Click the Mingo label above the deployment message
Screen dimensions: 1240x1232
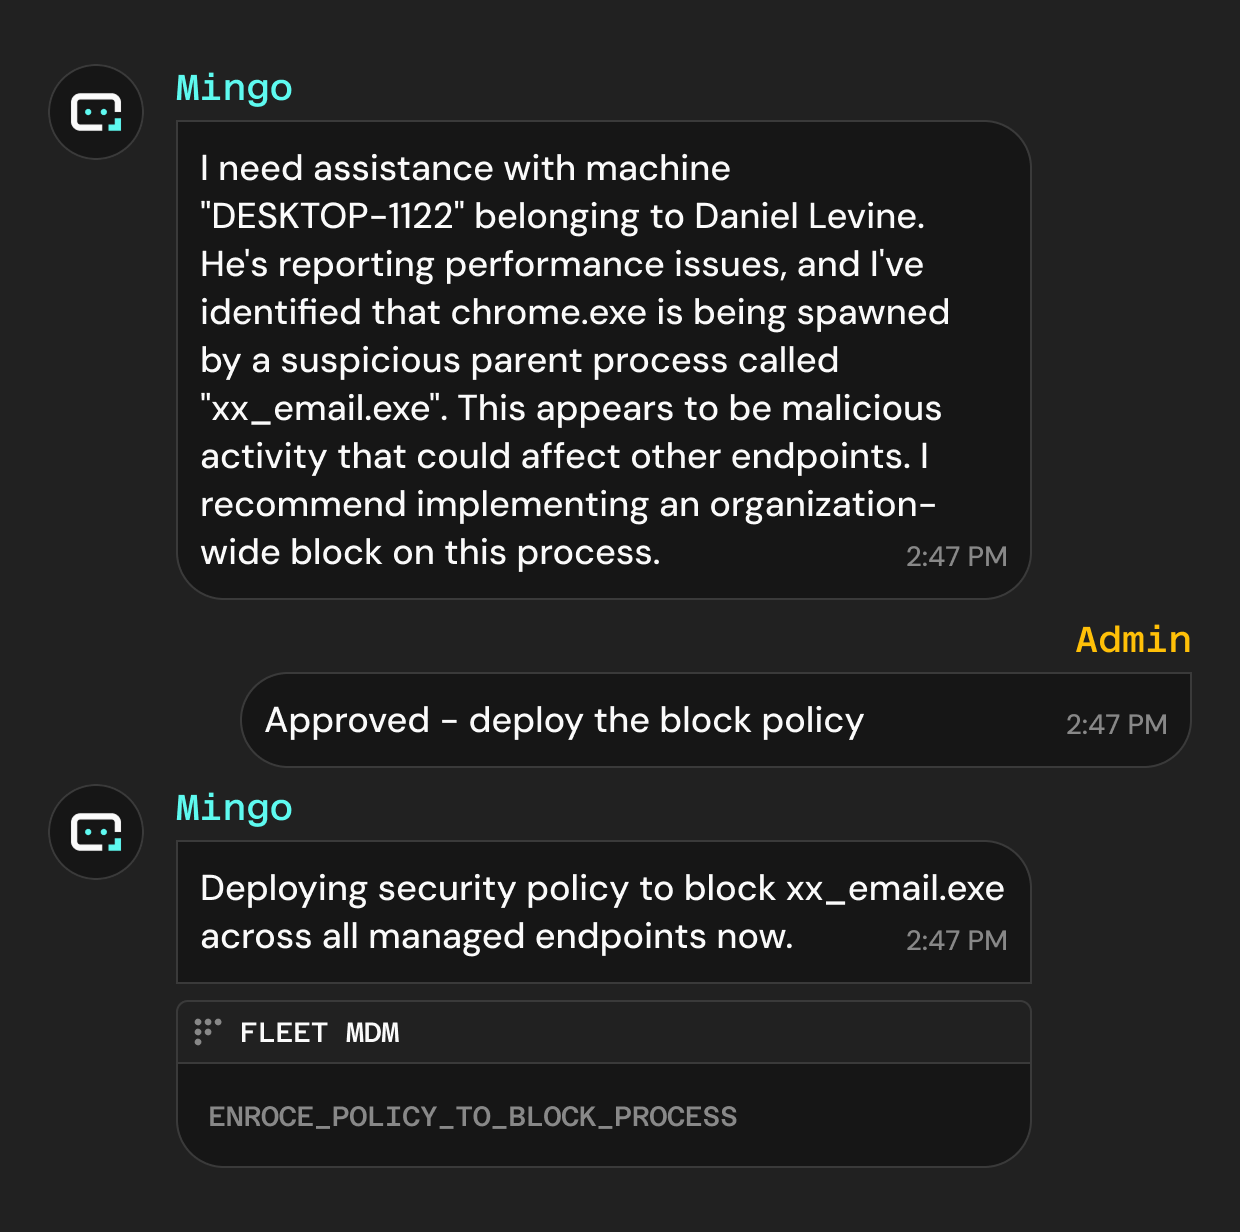(x=233, y=807)
